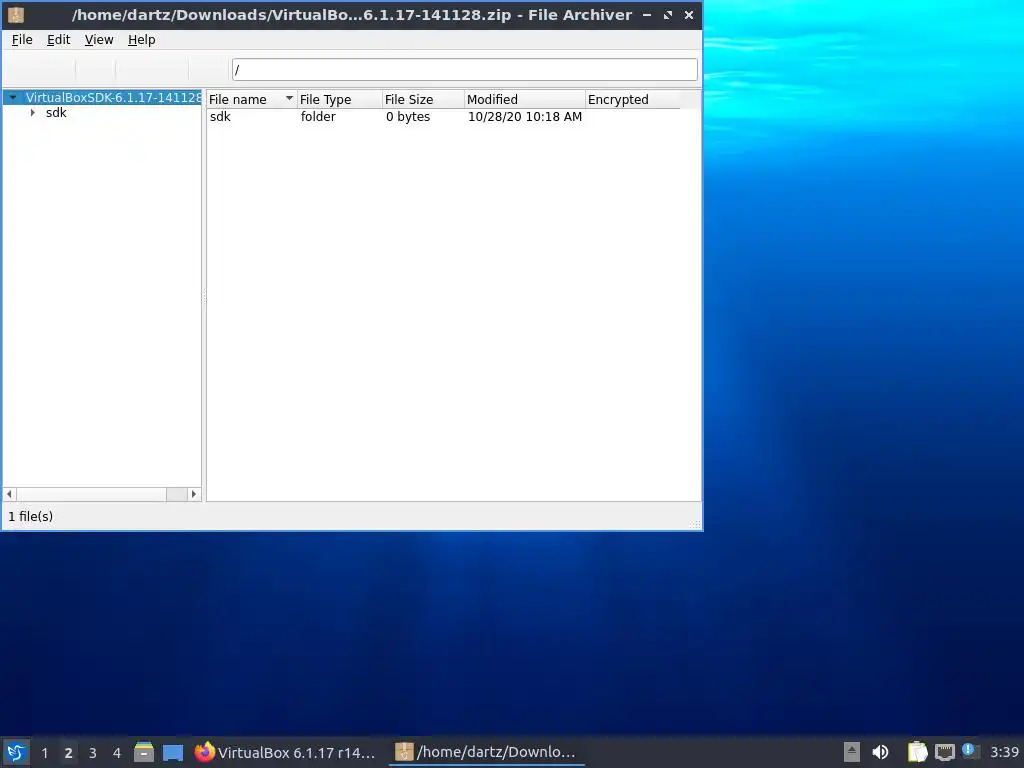Click the sort arrow in File name header
This screenshot has height=768, width=1024.
tap(289, 99)
